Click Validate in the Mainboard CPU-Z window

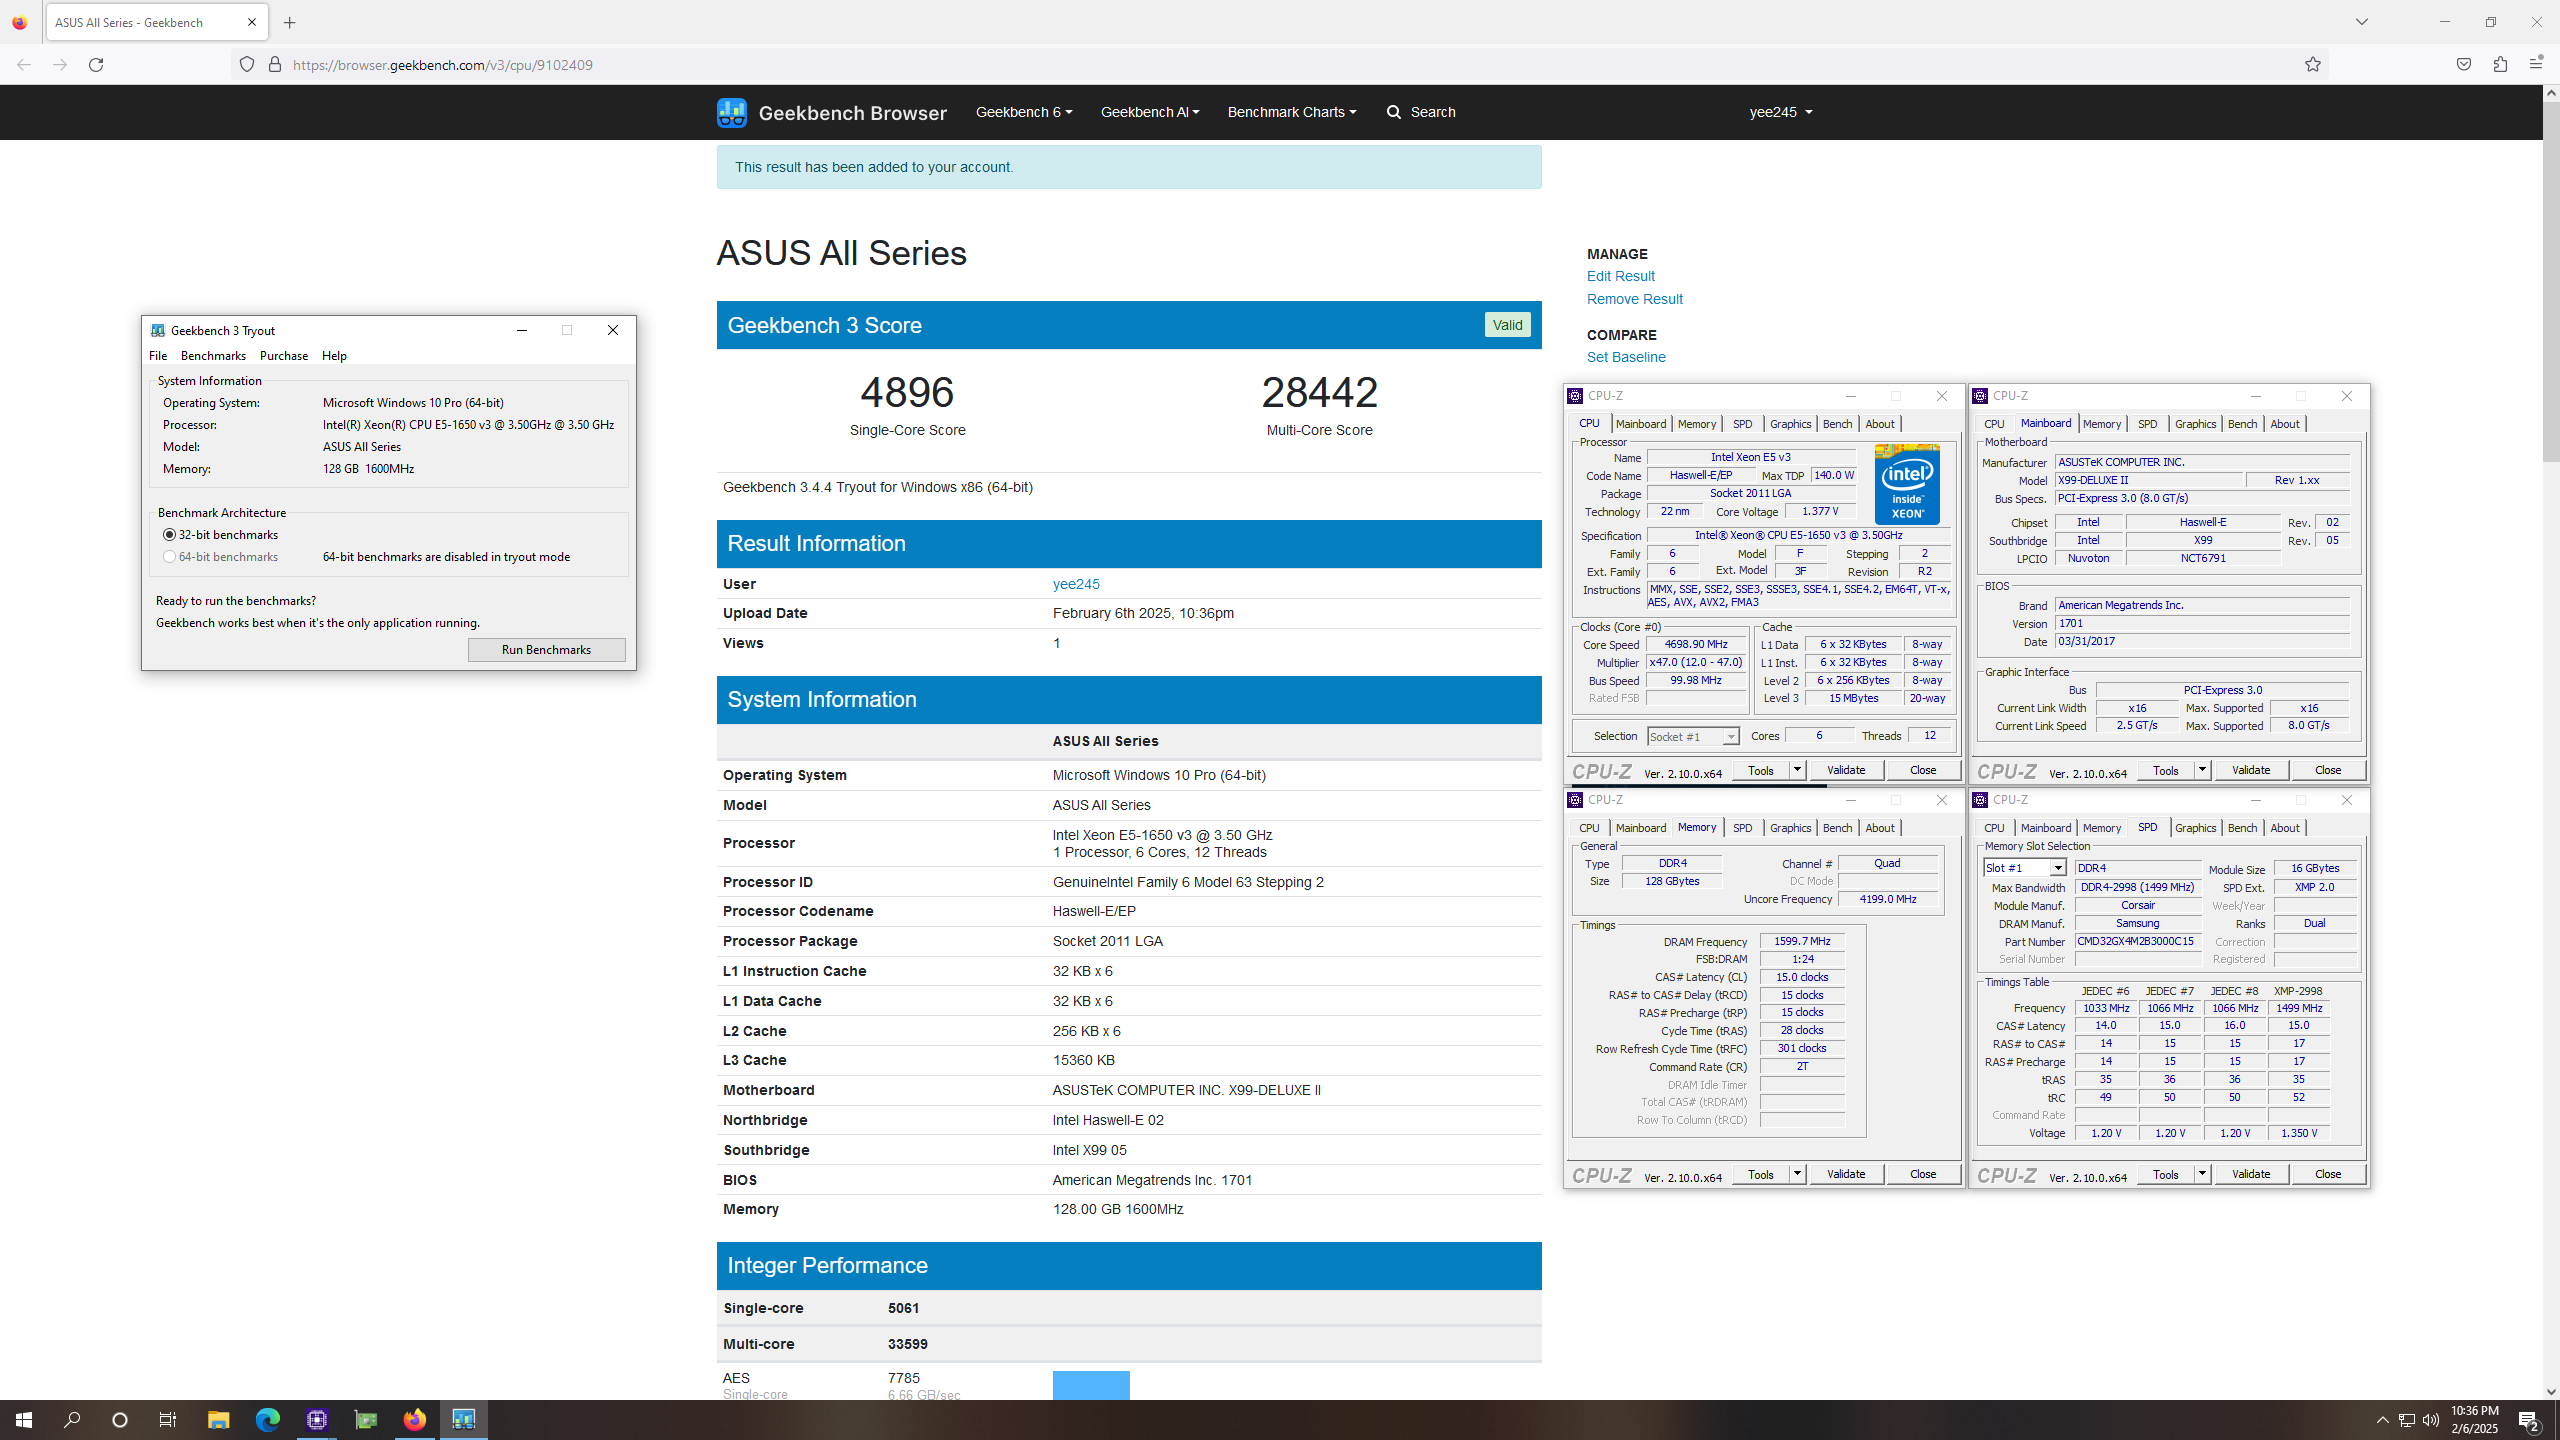[2251, 770]
